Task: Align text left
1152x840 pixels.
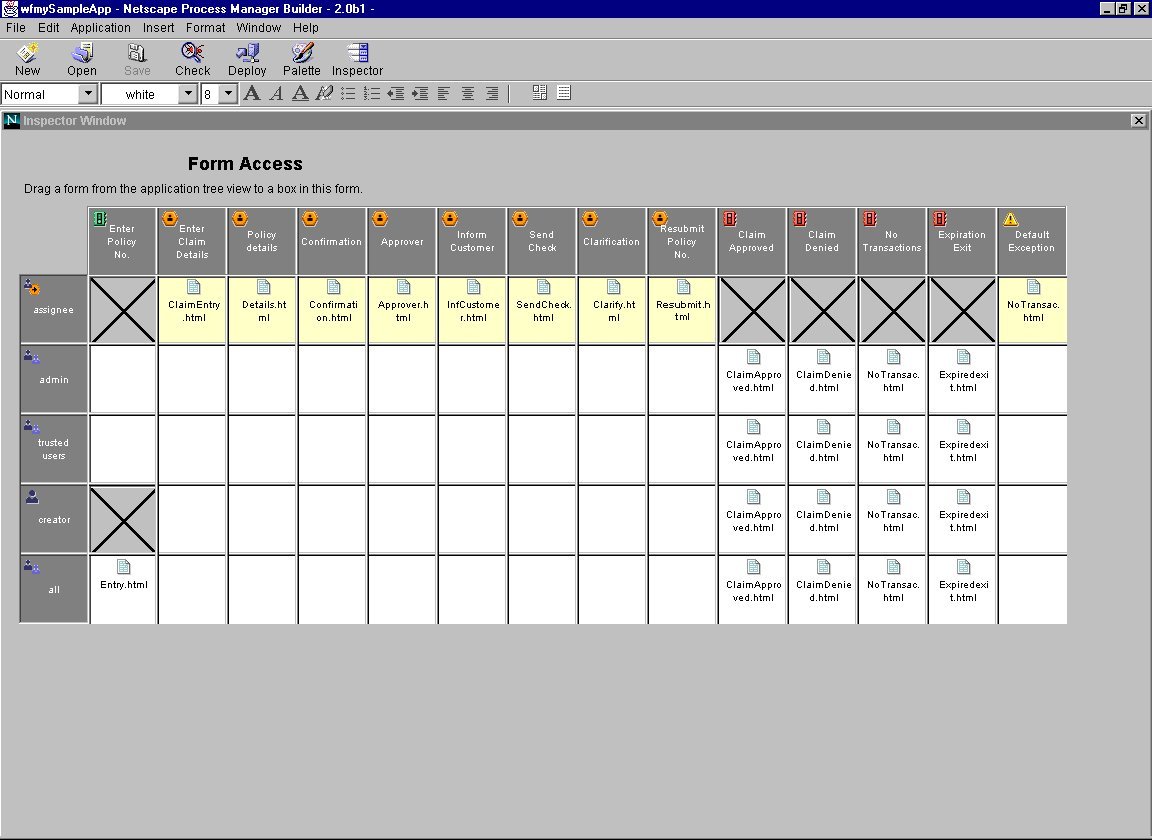Action: pyautogui.click(x=444, y=93)
